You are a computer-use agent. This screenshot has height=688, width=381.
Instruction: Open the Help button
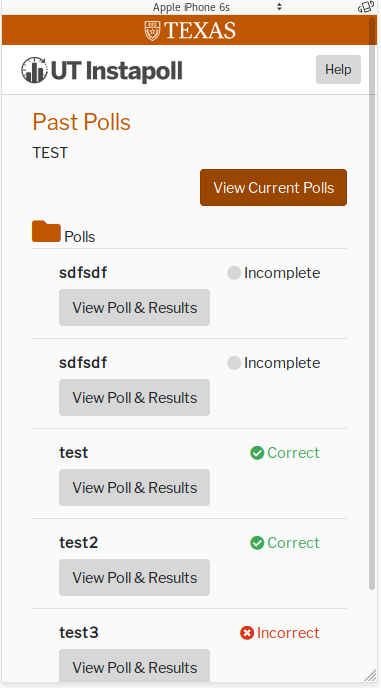[x=338, y=69]
